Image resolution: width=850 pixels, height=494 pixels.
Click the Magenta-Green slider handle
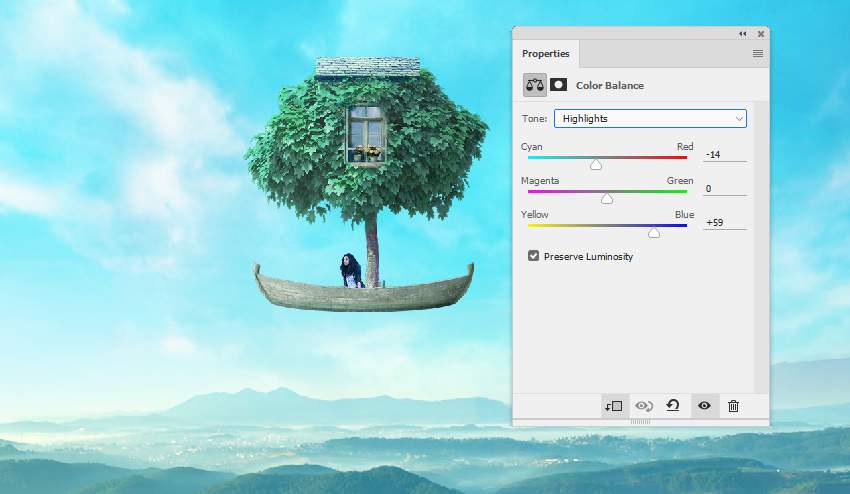click(x=607, y=198)
